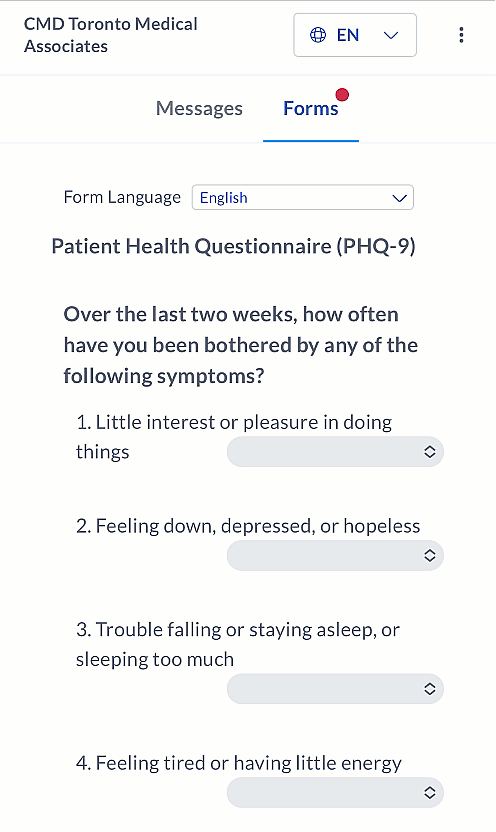
Task: Open answer dropdown for feeling down question
Action: 335,556
